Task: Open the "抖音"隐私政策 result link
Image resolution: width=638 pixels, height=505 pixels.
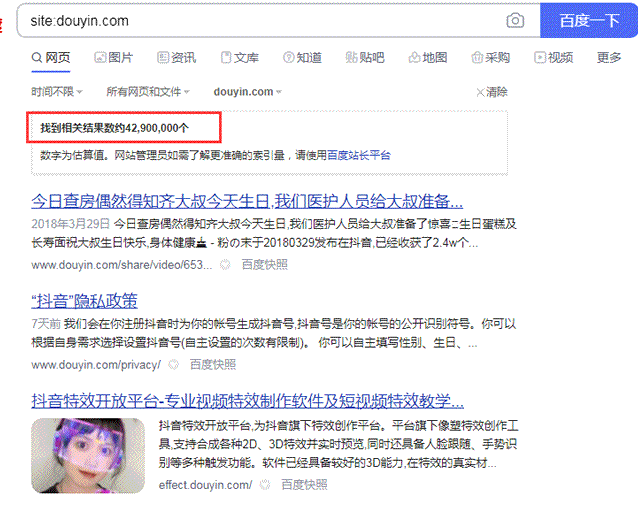Action: point(85,301)
